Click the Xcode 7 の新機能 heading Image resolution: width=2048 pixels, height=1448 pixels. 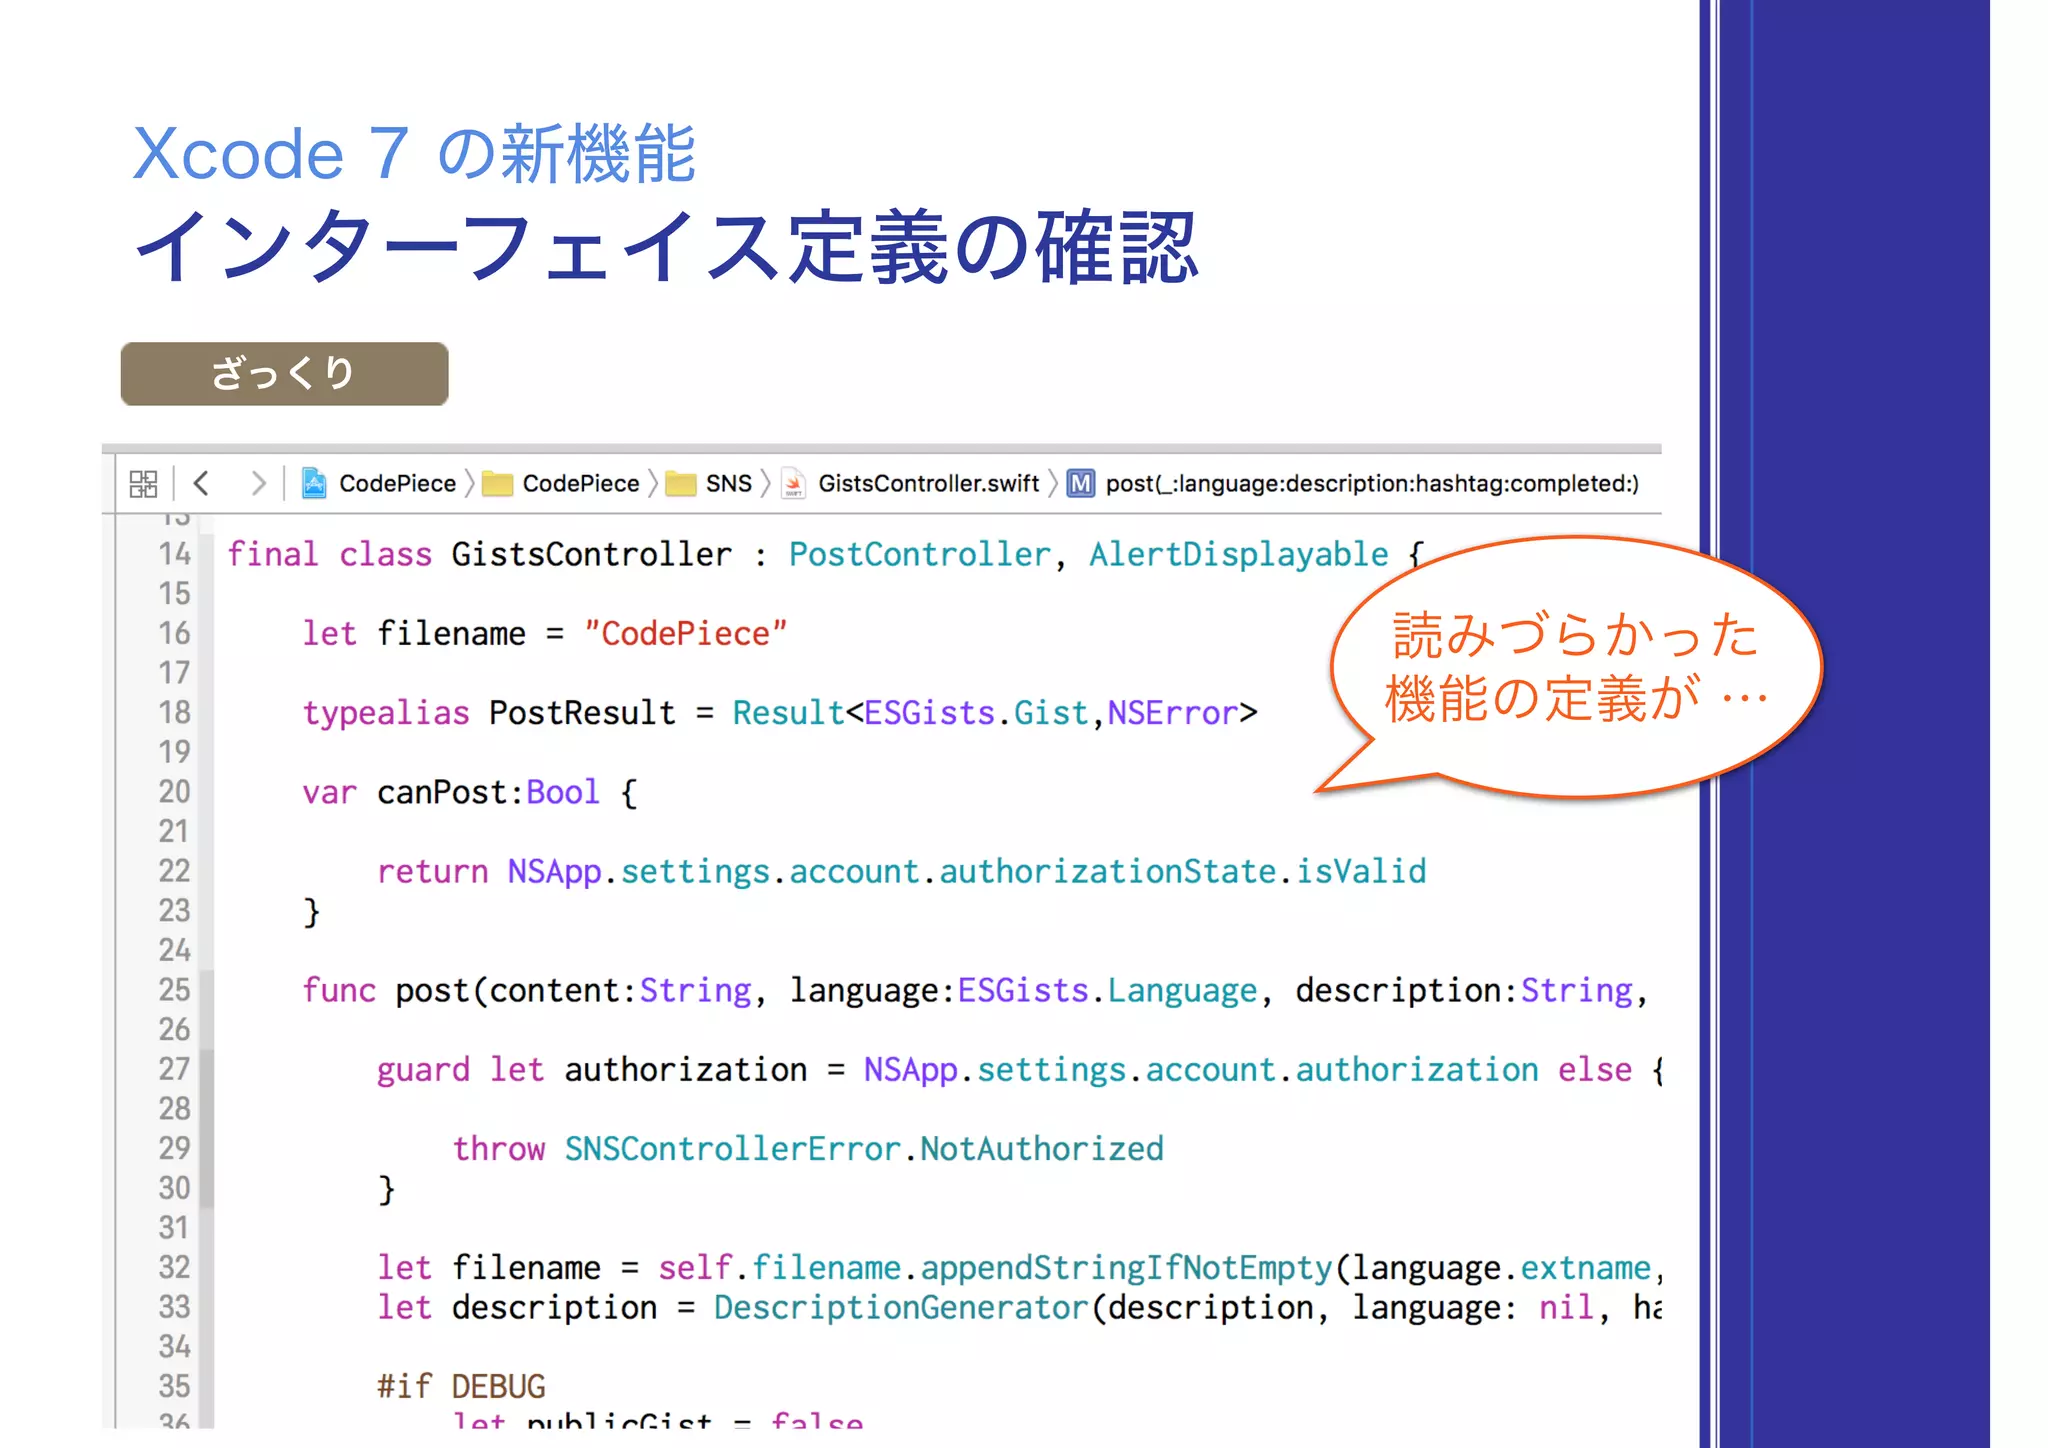pos(414,154)
